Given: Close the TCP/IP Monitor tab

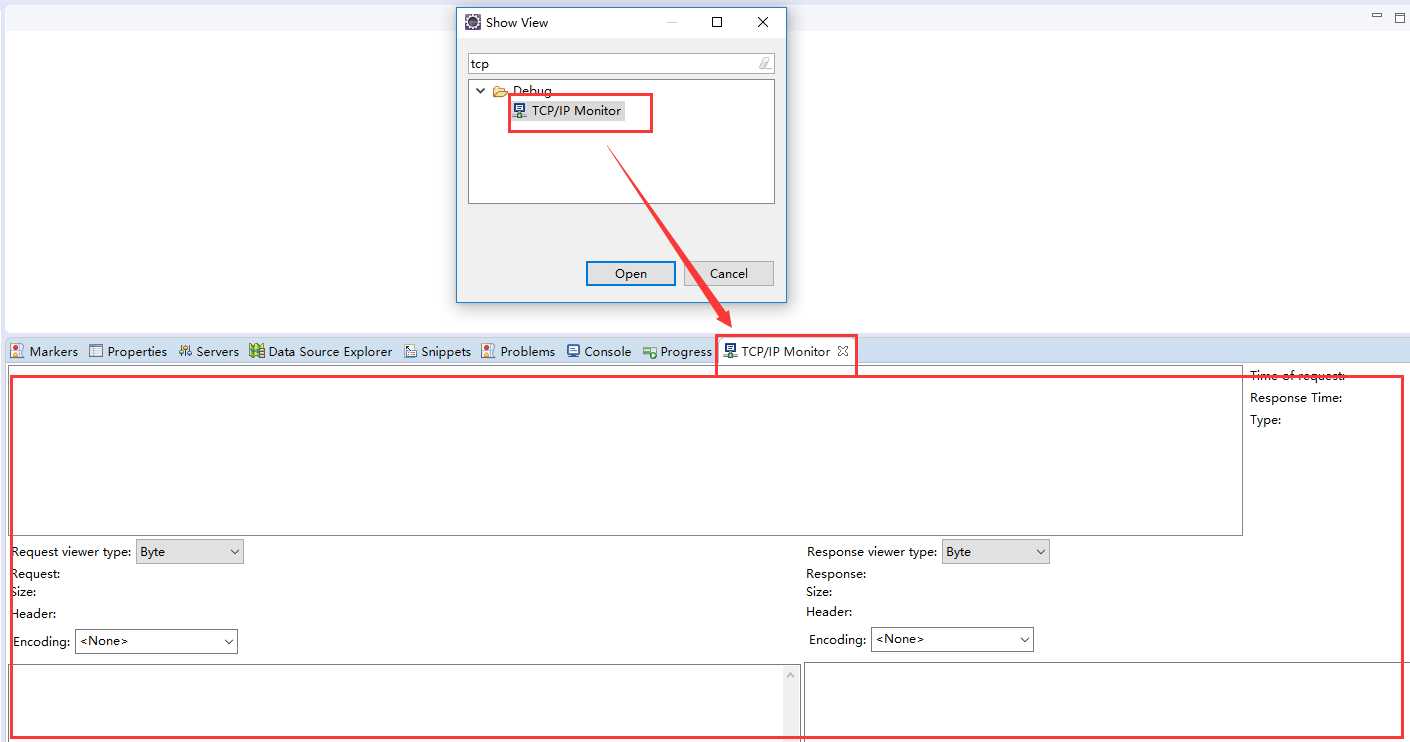Looking at the screenshot, I should tap(843, 351).
